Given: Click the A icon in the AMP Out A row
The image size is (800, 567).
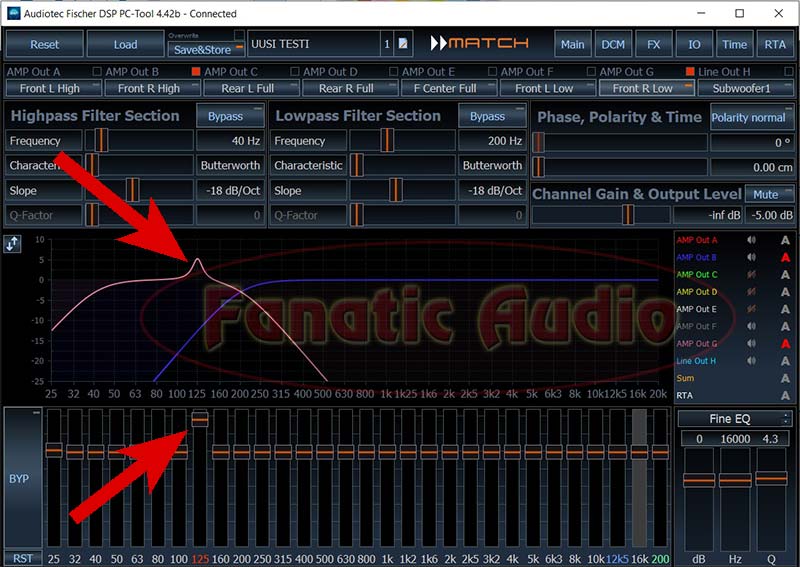Looking at the screenshot, I should click(785, 240).
